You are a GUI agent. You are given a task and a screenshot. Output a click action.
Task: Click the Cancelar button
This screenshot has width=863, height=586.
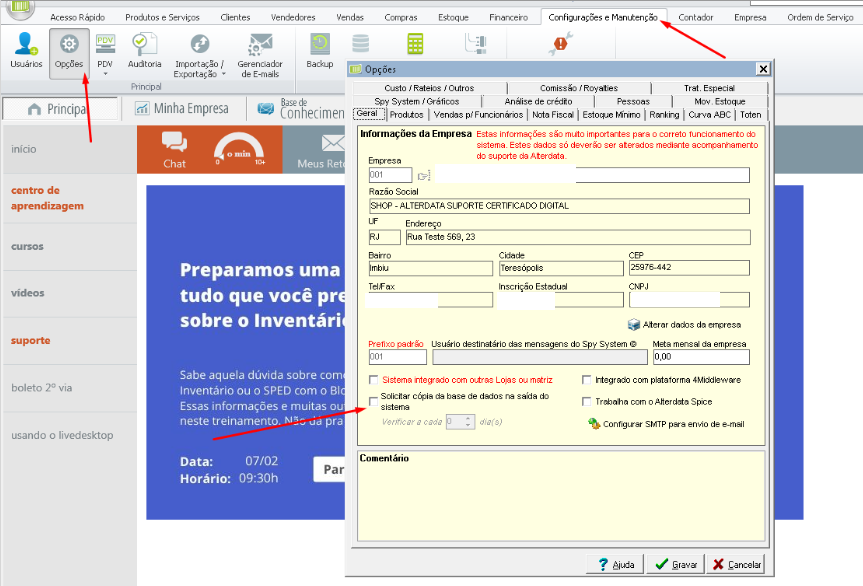(736, 565)
